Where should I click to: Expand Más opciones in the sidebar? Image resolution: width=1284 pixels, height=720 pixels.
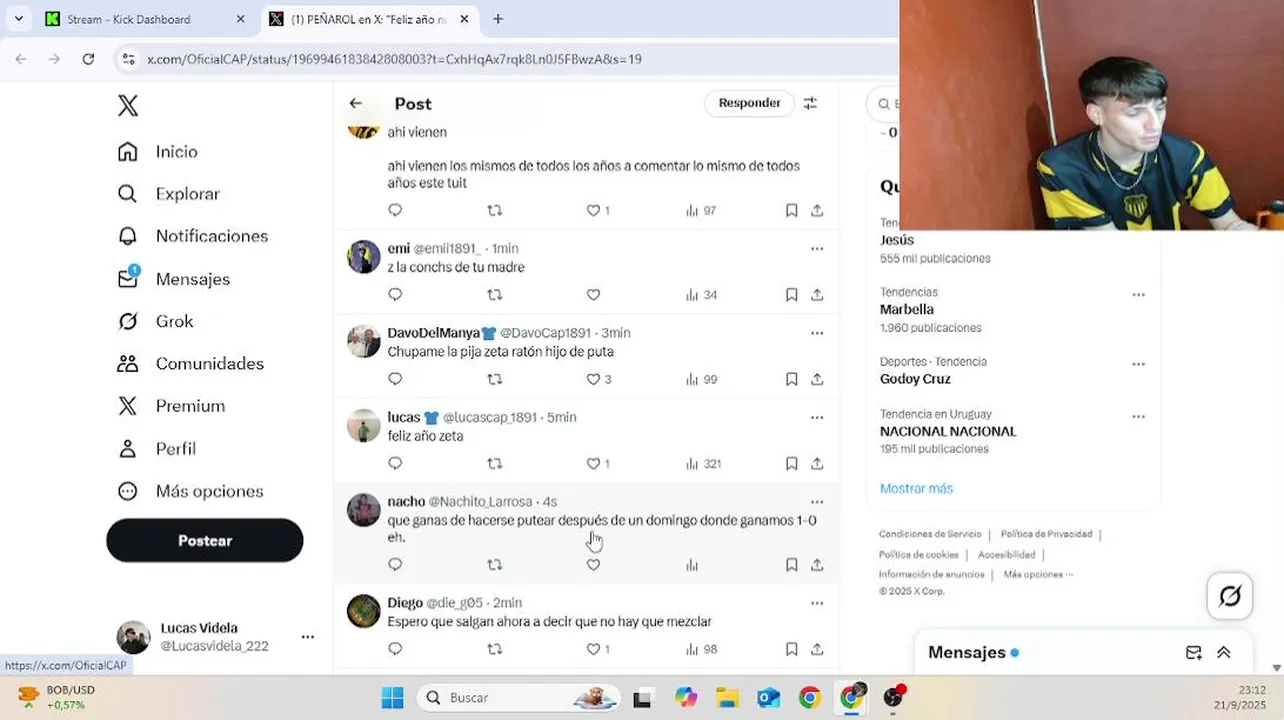click(190, 491)
